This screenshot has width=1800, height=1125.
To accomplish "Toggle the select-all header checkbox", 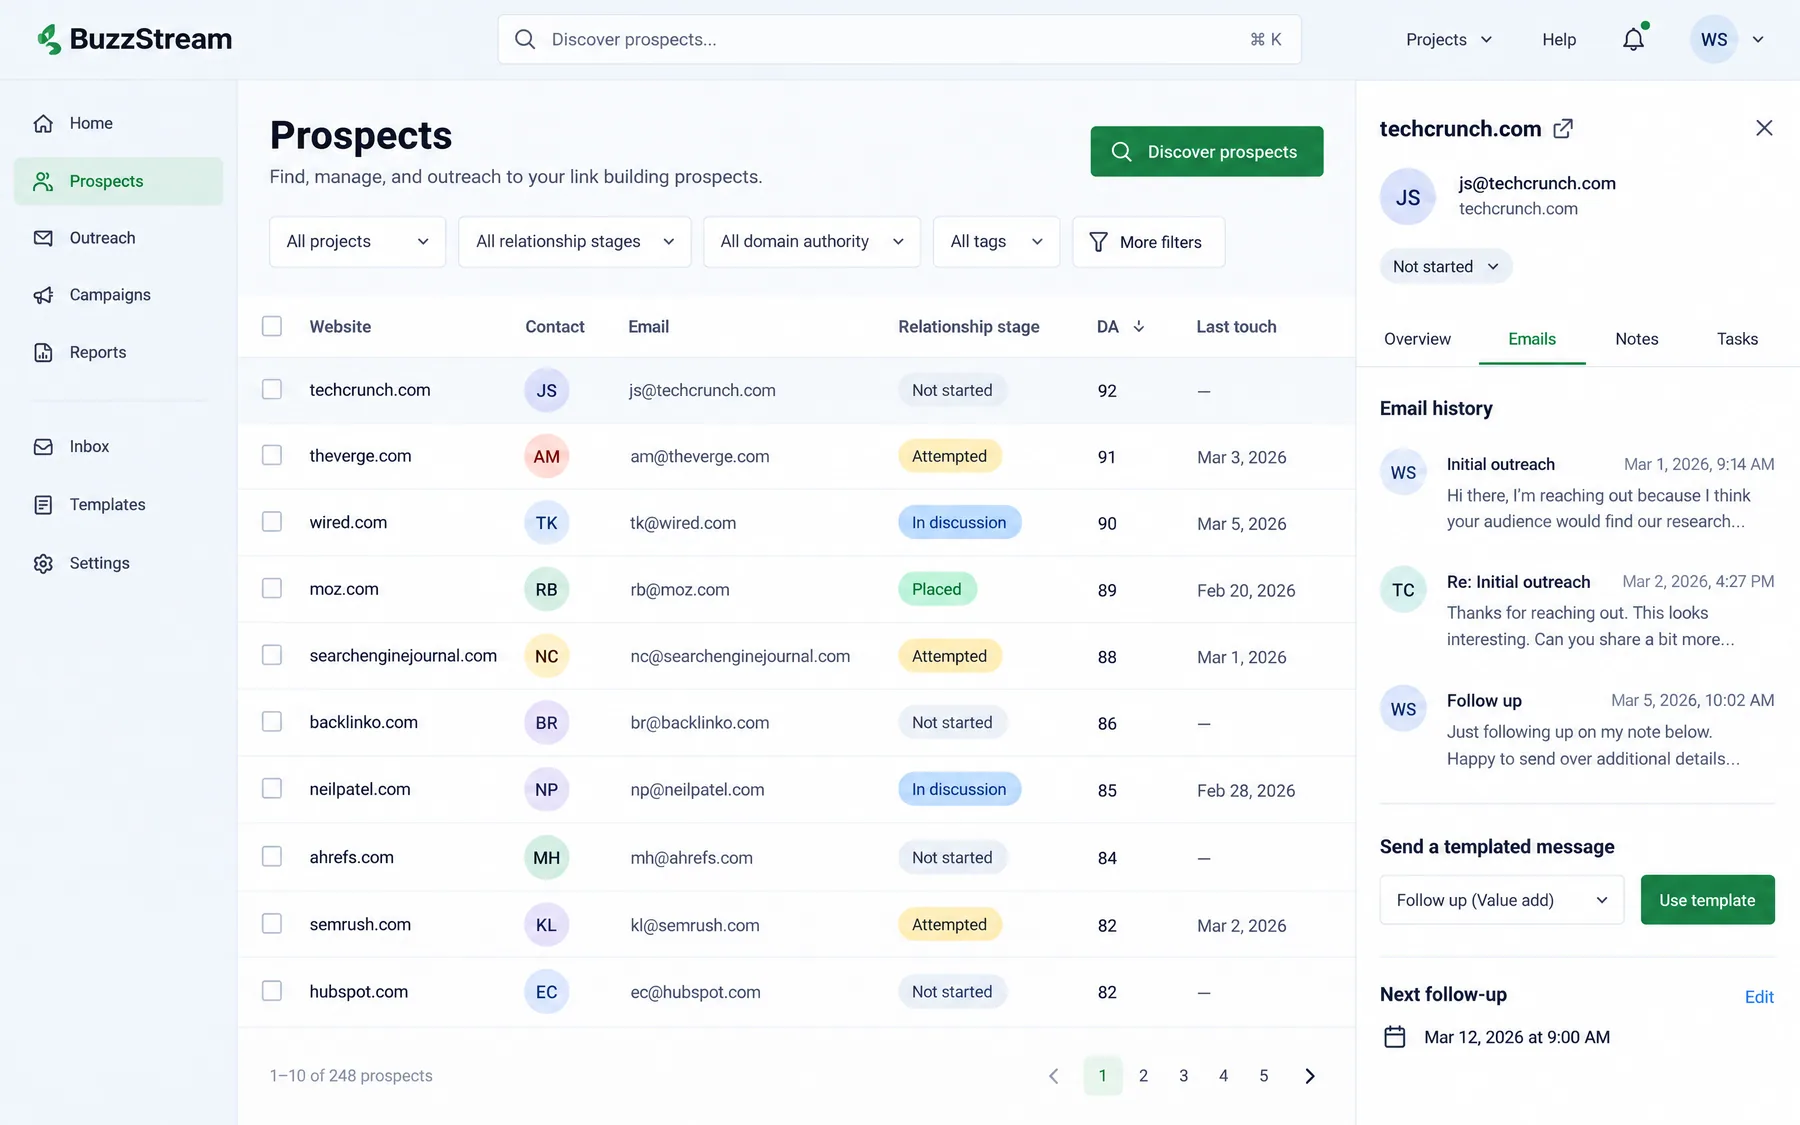I will point(272,326).
